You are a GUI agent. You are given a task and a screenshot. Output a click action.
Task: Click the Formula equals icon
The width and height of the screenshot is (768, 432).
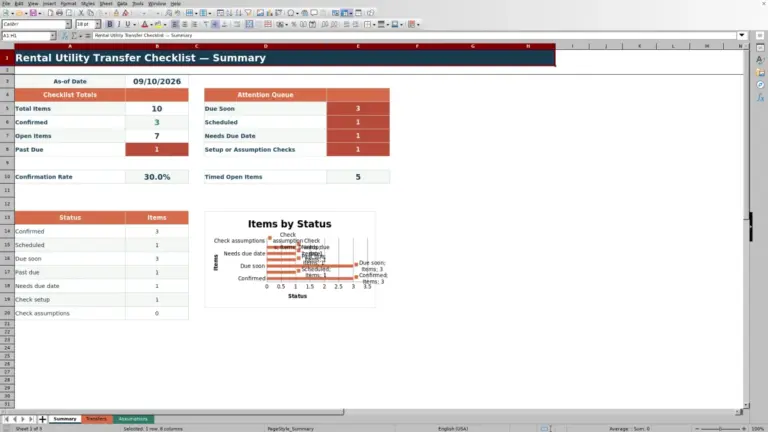coord(88,35)
